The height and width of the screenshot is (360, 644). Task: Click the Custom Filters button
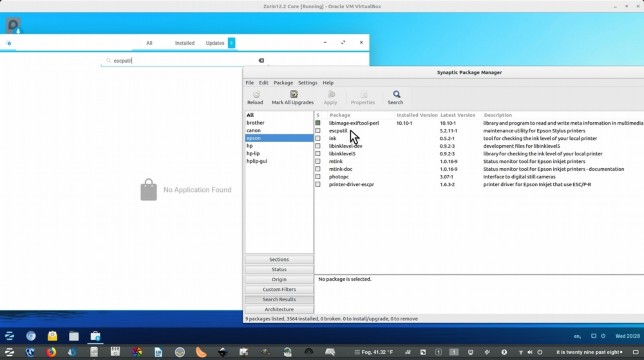[x=279, y=289]
